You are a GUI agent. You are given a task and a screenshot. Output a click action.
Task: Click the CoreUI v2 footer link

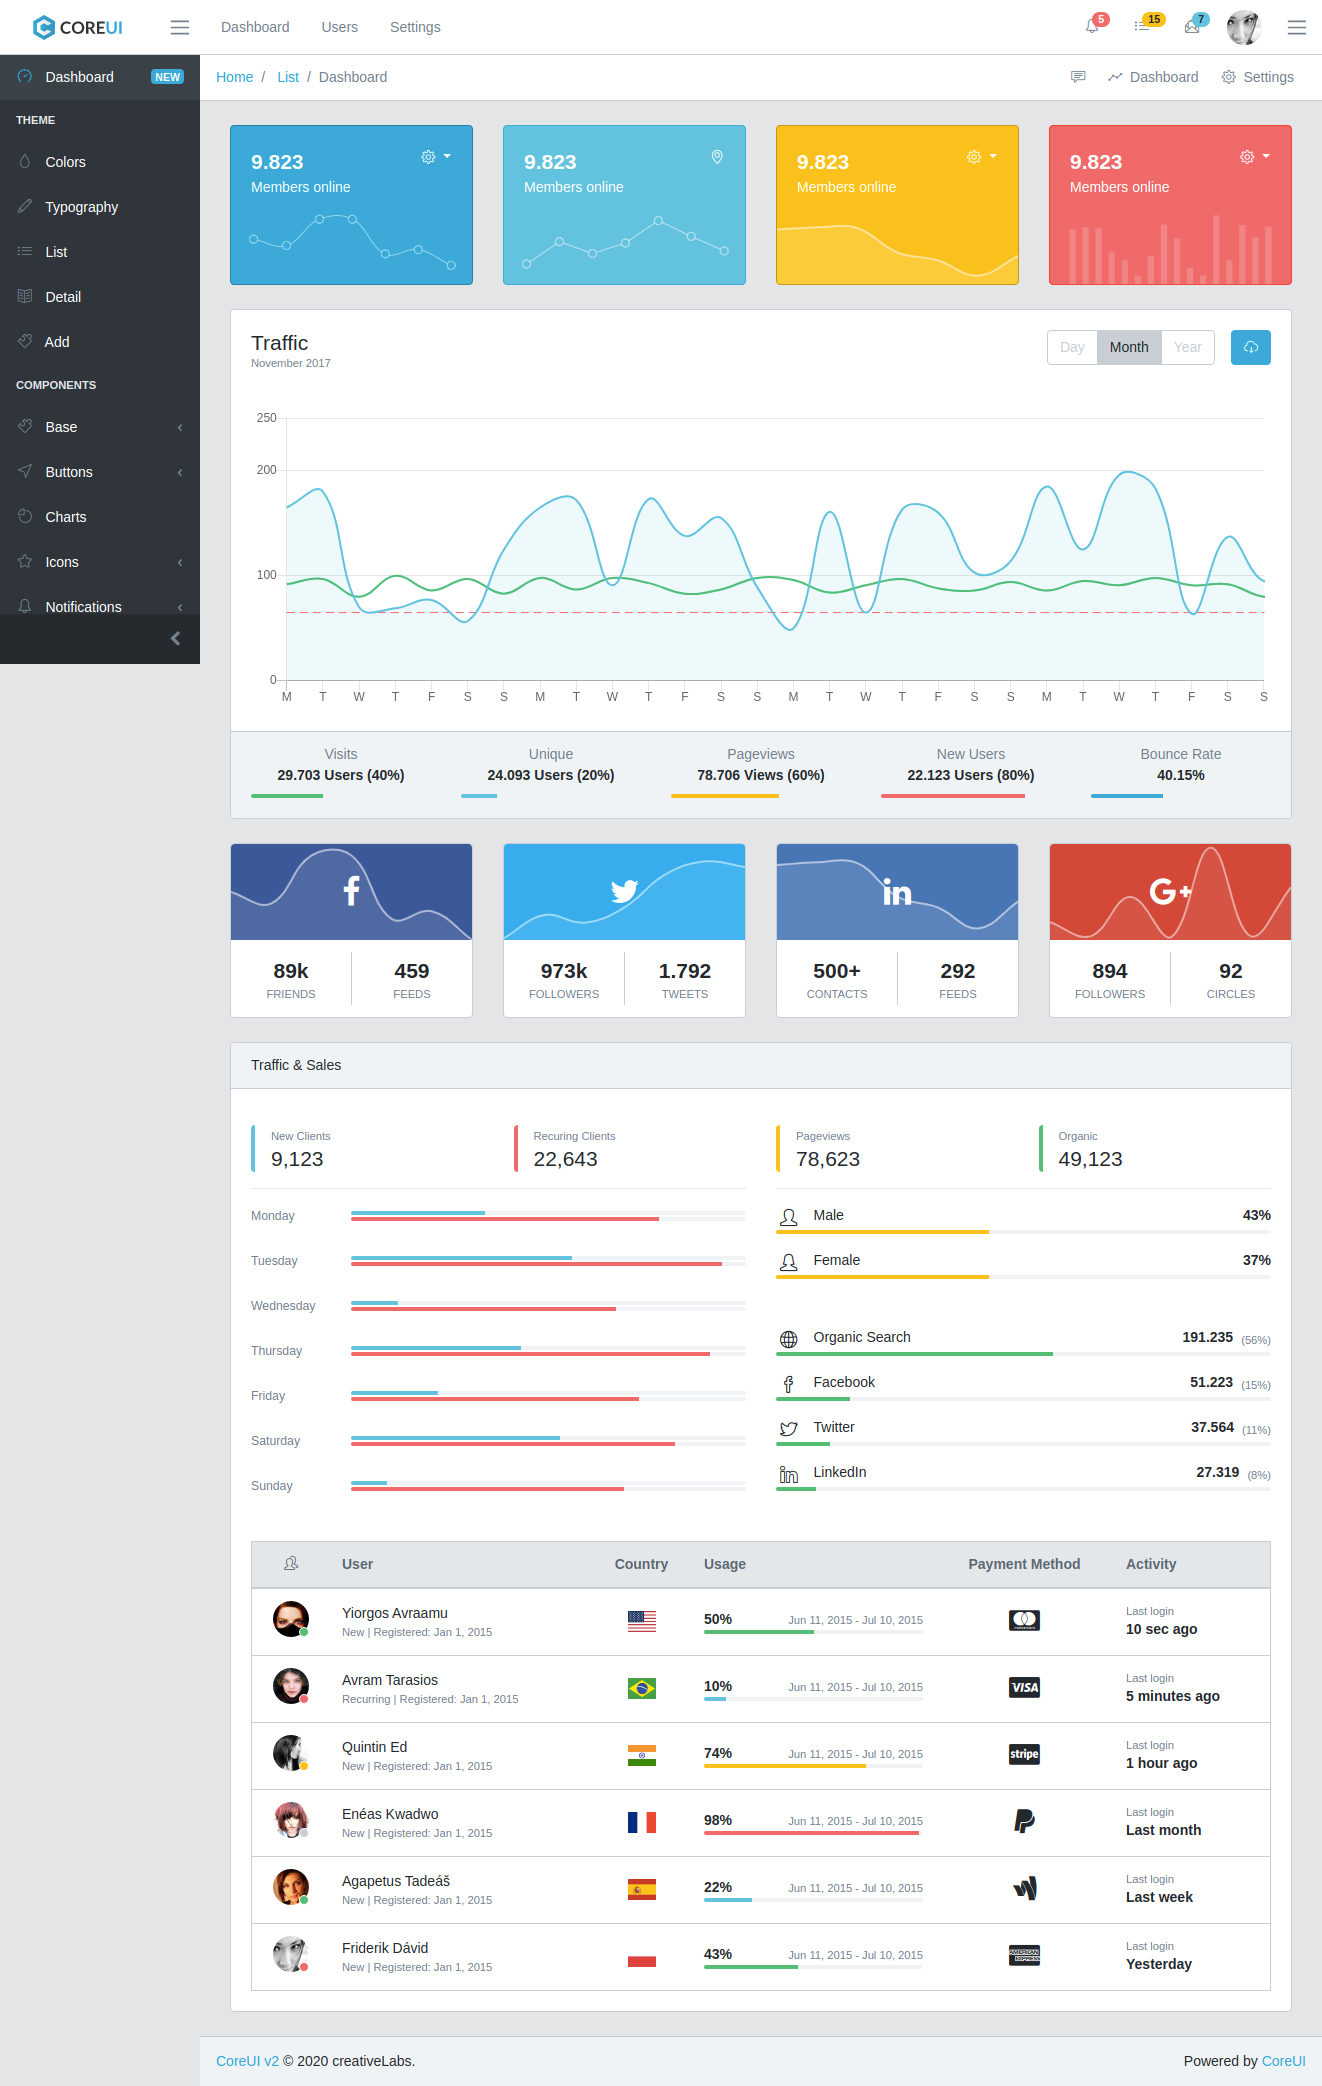(247, 2061)
